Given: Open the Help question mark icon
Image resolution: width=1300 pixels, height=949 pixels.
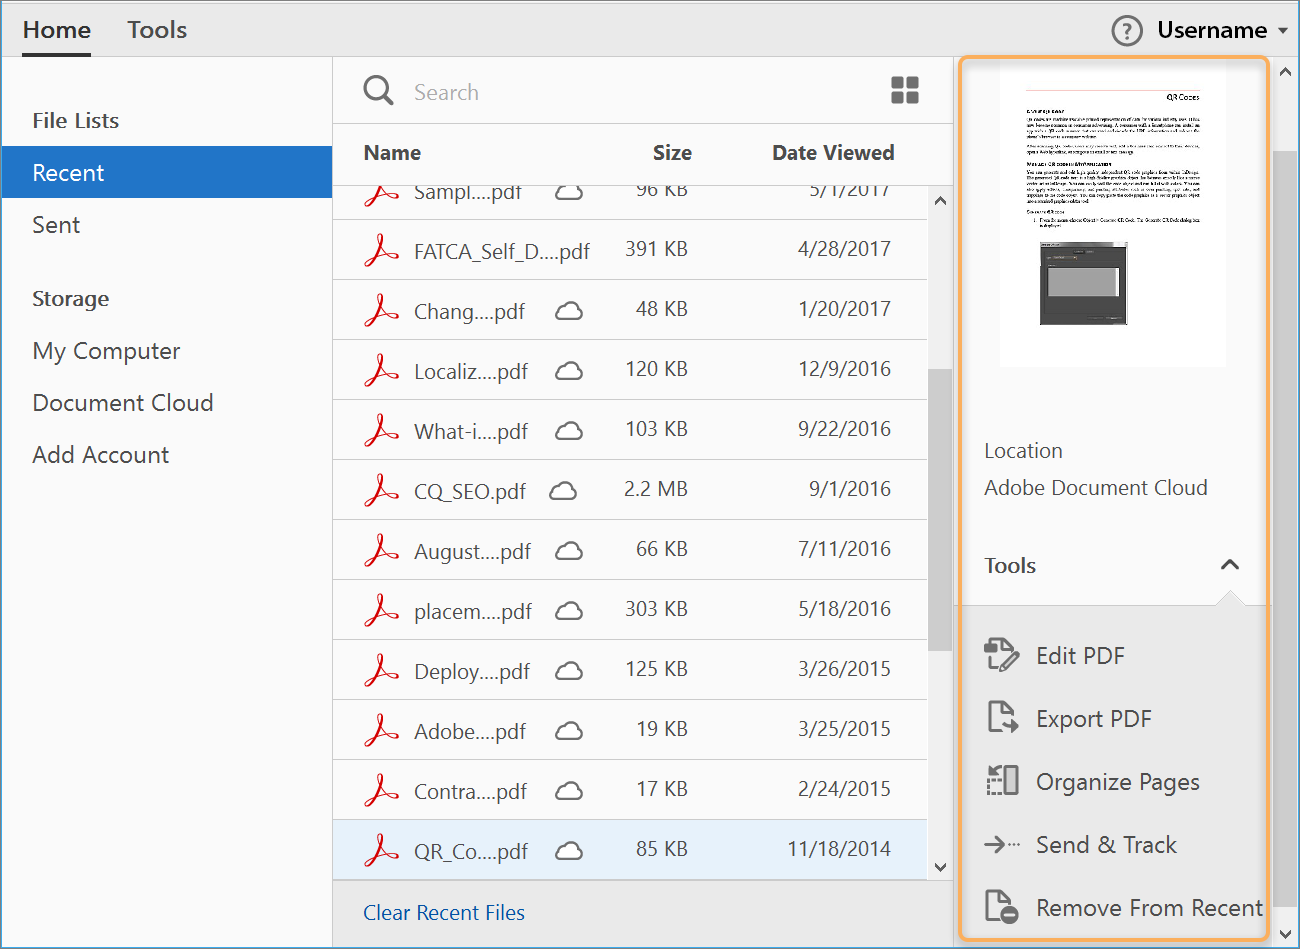Looking at the screenshot, I should pyautogui.click(x=1126, y=30).
